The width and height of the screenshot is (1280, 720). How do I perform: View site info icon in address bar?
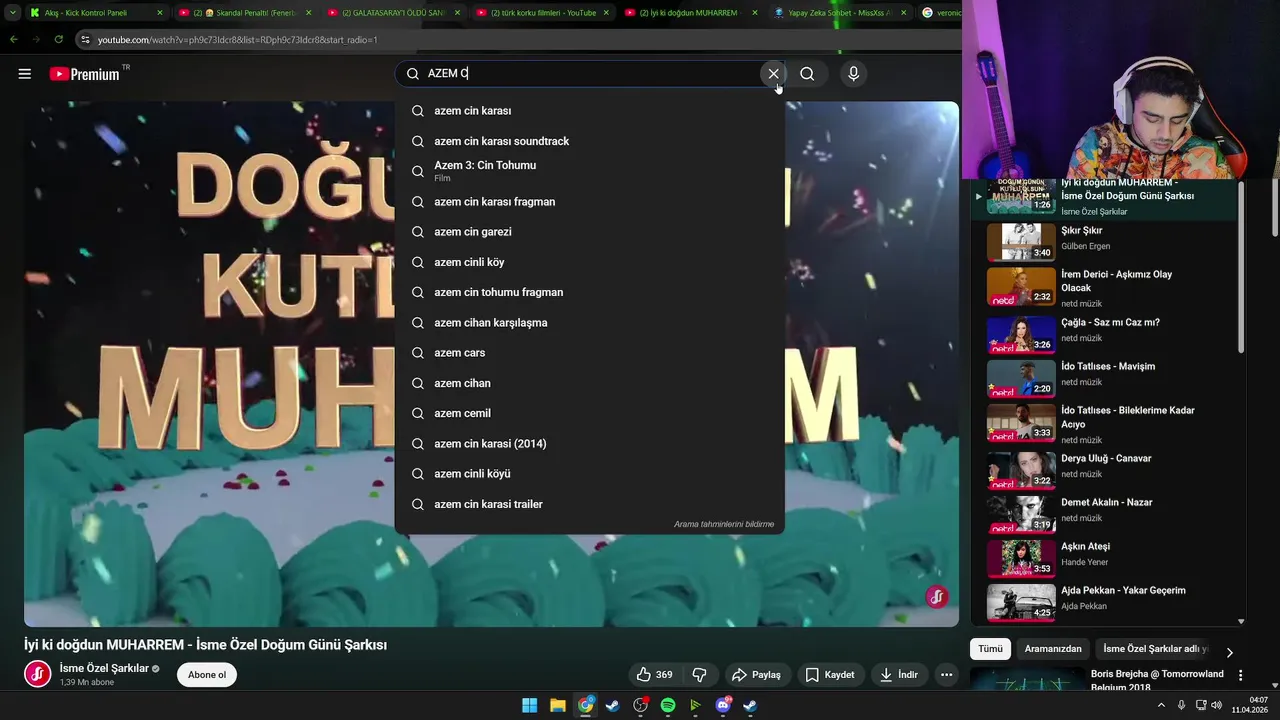click(x=86, y=40)
